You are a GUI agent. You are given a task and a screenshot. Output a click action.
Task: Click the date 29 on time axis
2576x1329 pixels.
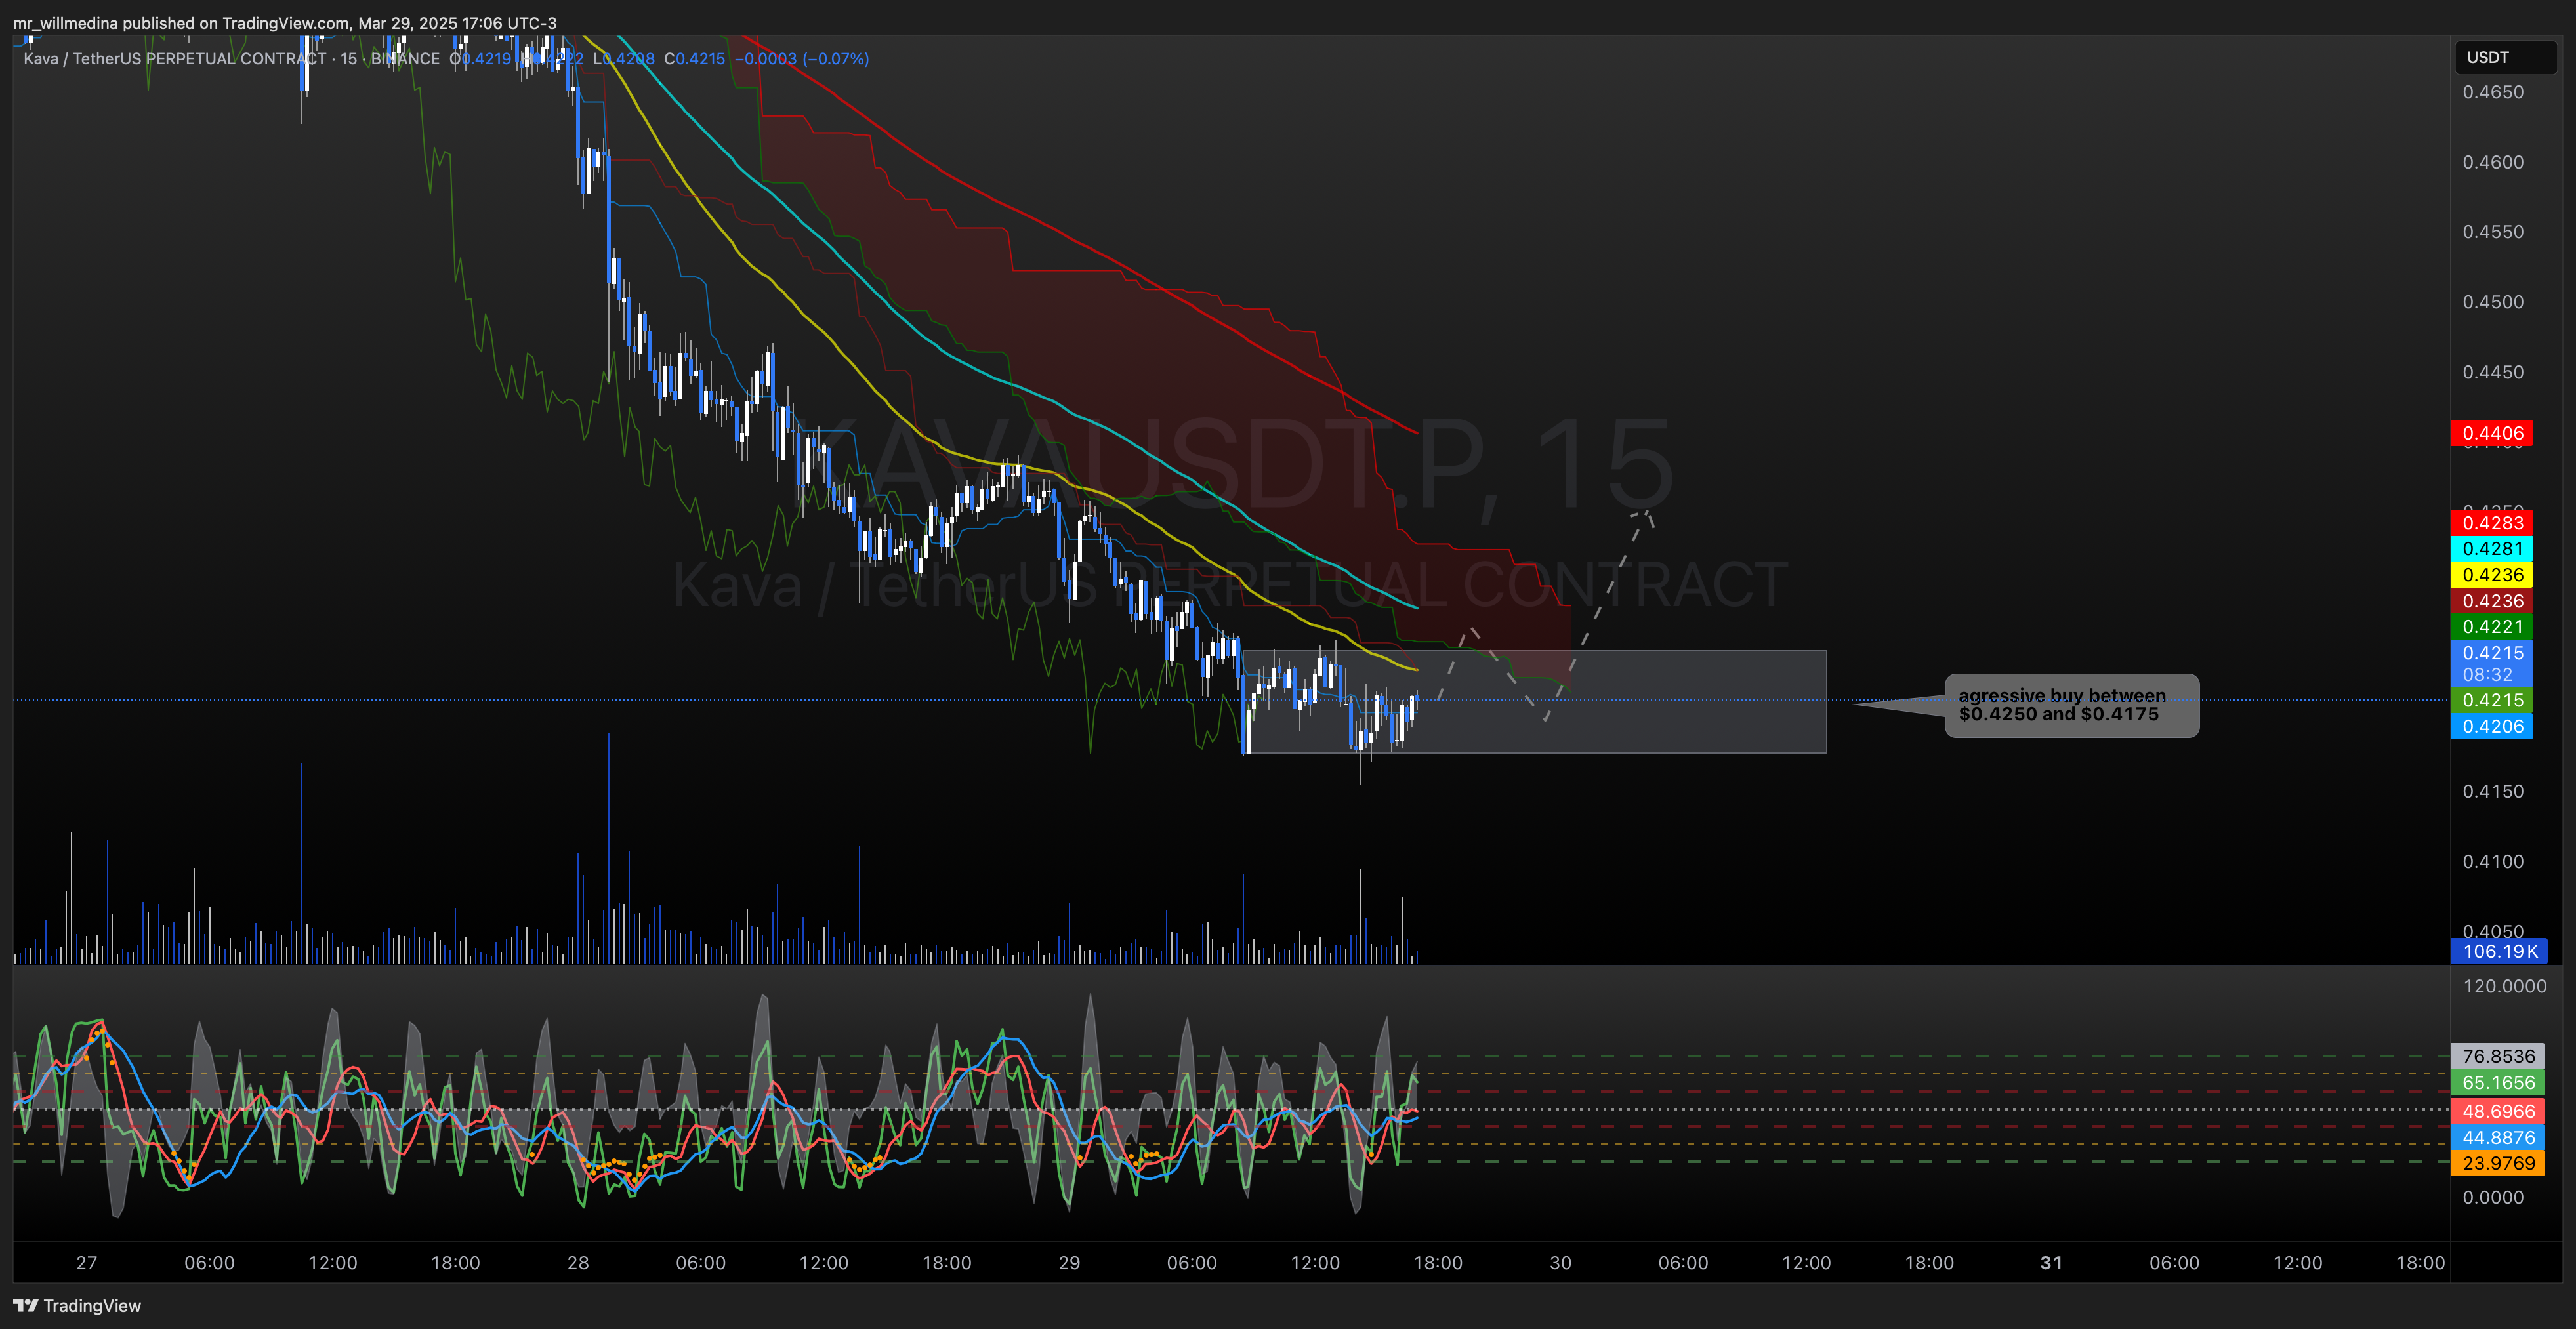(1069, 1263)
